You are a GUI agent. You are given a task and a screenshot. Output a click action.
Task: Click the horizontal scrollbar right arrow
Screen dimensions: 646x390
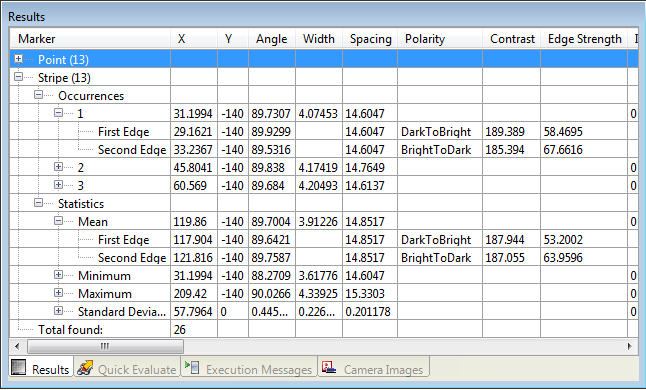630,346
